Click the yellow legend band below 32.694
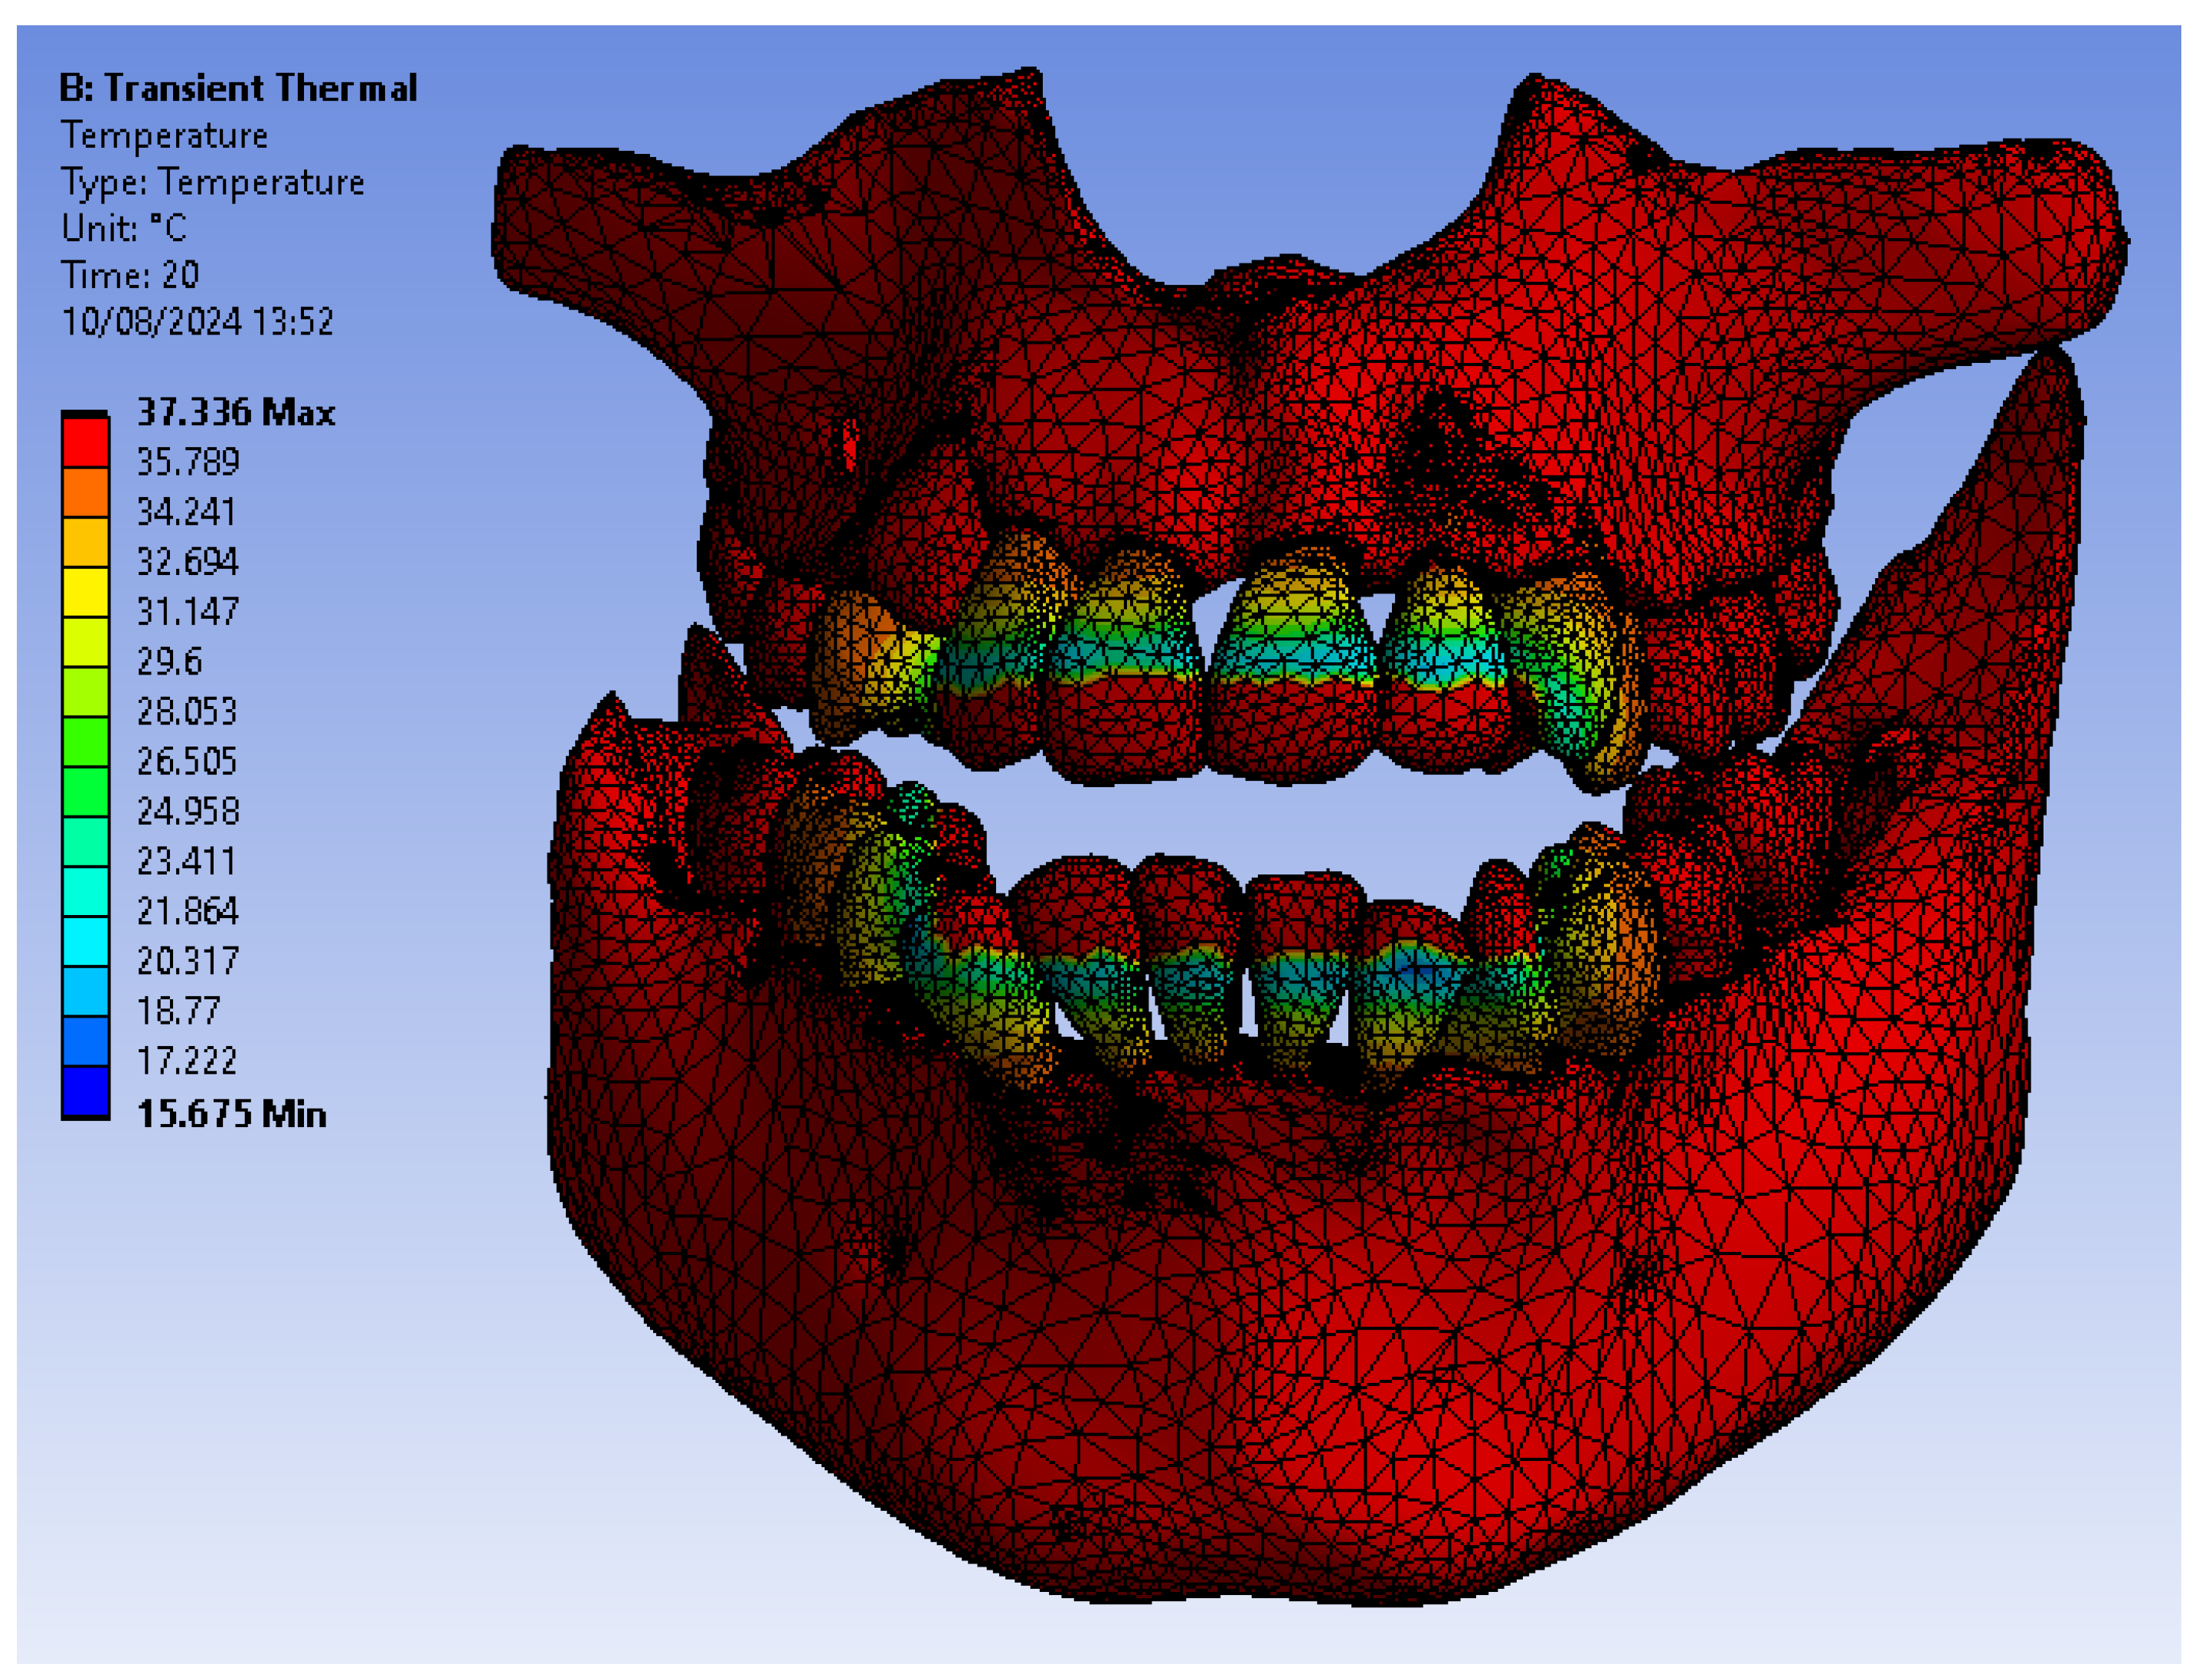Viewport: 2202px width, 1680px height. point(86,593)
